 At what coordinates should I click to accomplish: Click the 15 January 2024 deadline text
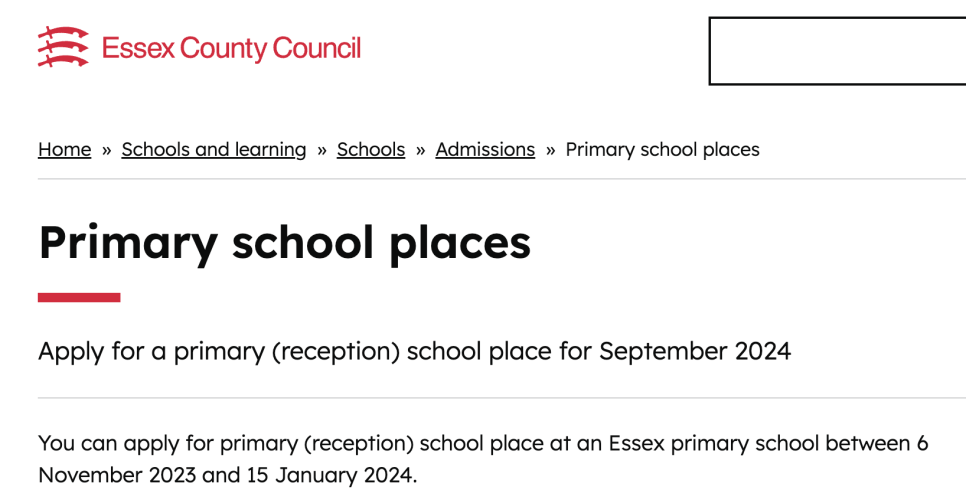pyautogui.click(x=330, y=476)
